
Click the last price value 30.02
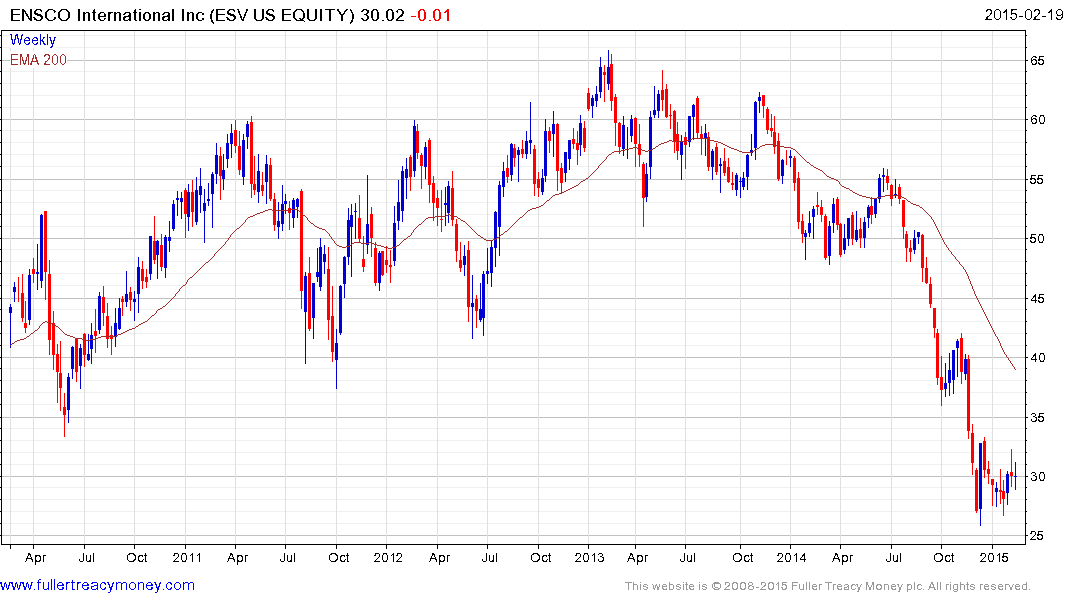point(383,15)
